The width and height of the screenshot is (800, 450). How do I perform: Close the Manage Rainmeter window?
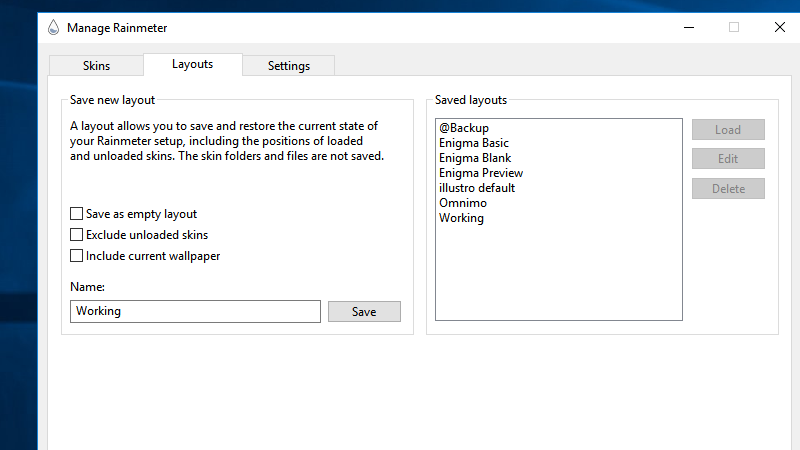(x=780, y=28)
